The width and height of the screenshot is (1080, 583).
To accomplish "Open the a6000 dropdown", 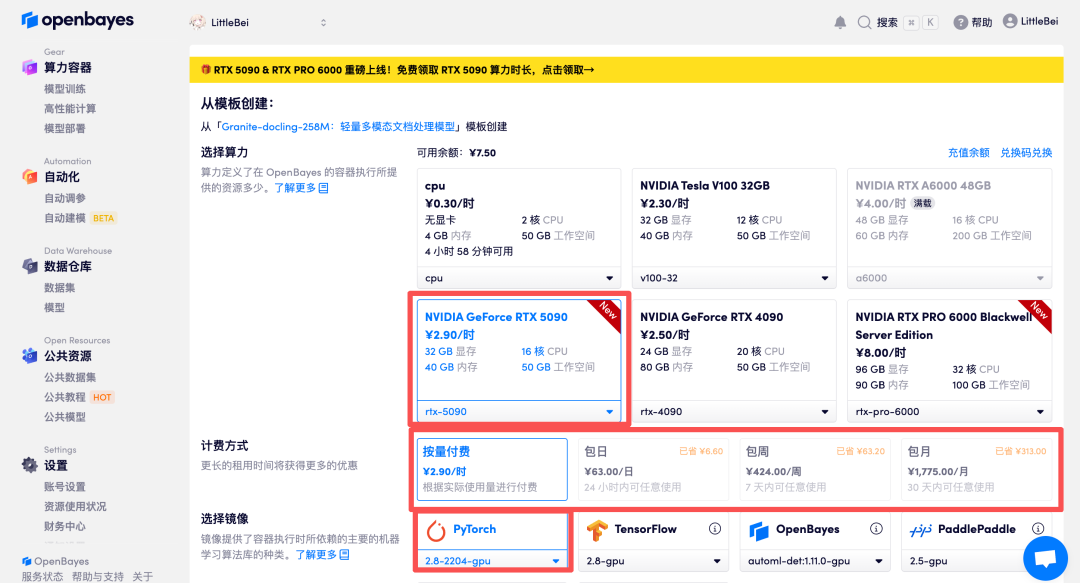I will point(949,278).
